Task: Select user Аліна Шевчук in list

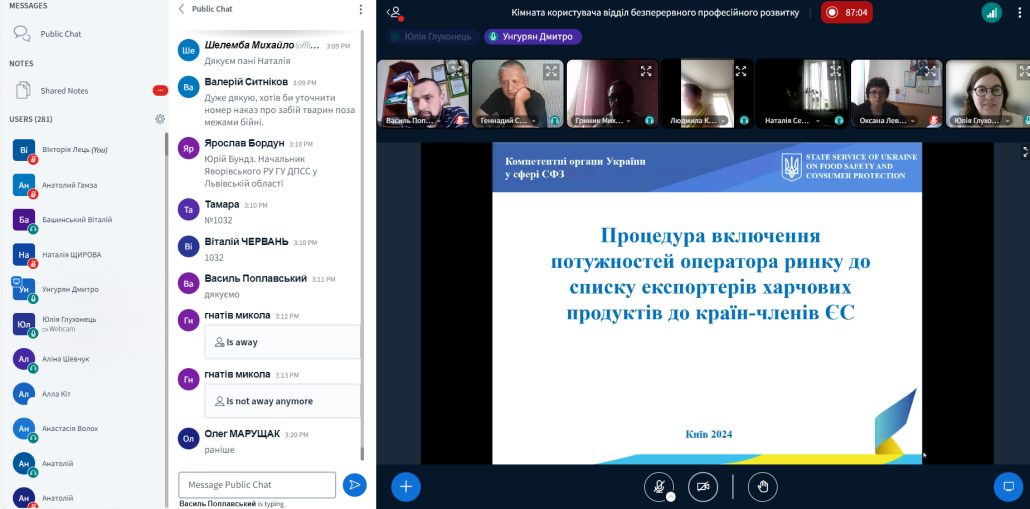Action: point(65,359)
